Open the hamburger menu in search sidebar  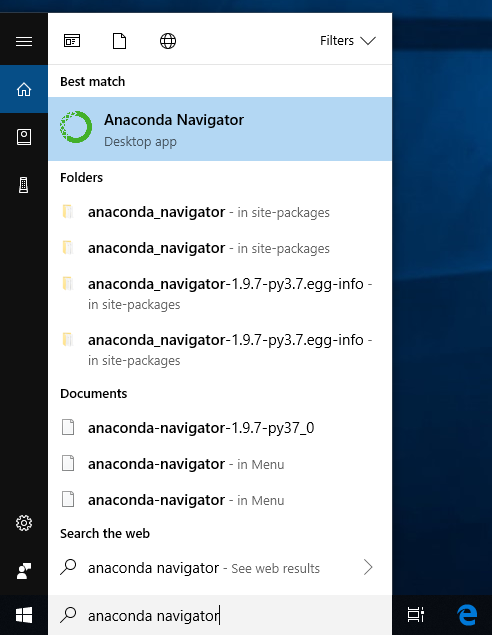coord(24,41)
